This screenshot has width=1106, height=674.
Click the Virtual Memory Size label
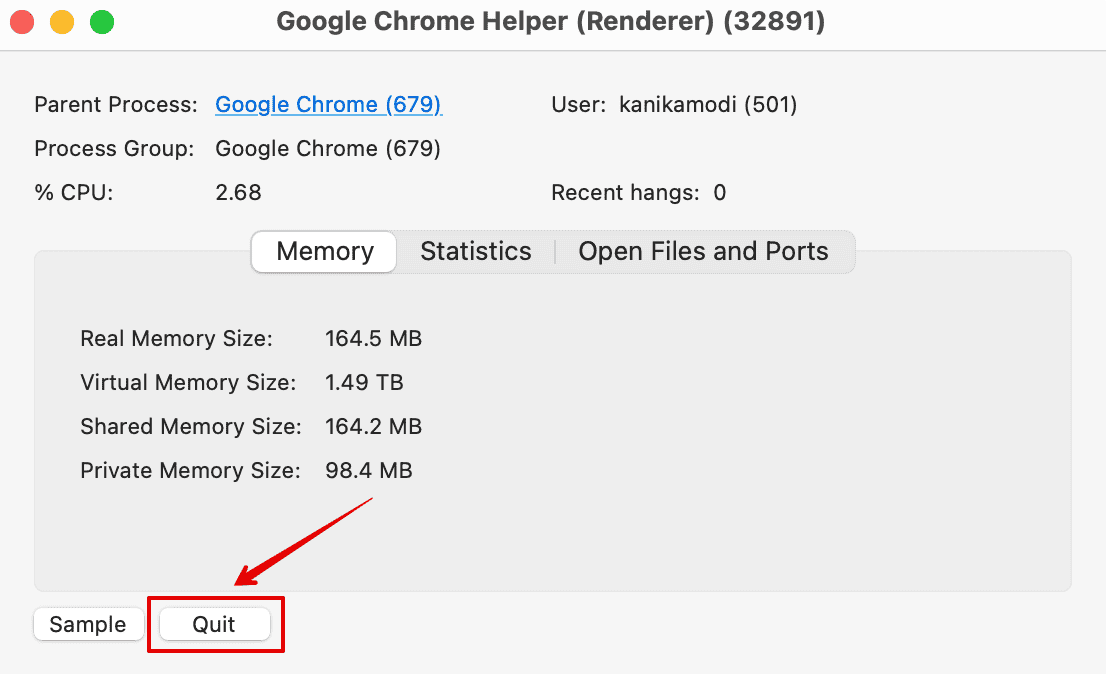click(x=188, y=383)
